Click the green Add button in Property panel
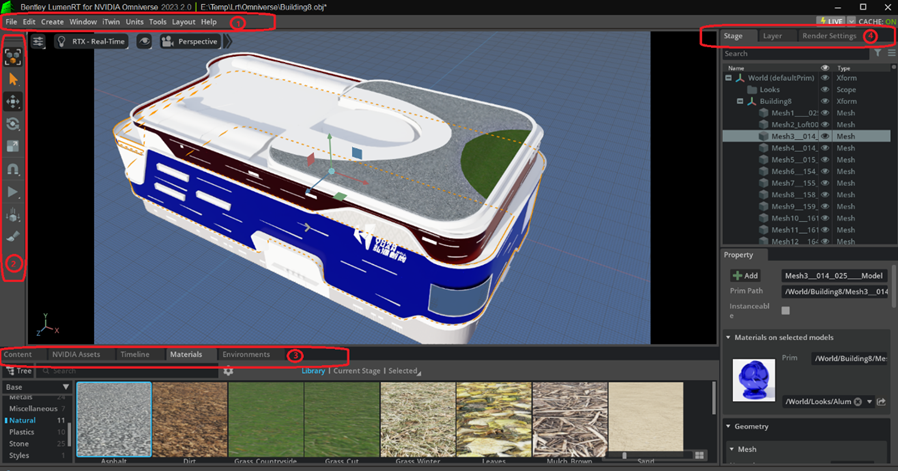Image resolution: width=898 pixels, height=471 pixels. (745, 276)
